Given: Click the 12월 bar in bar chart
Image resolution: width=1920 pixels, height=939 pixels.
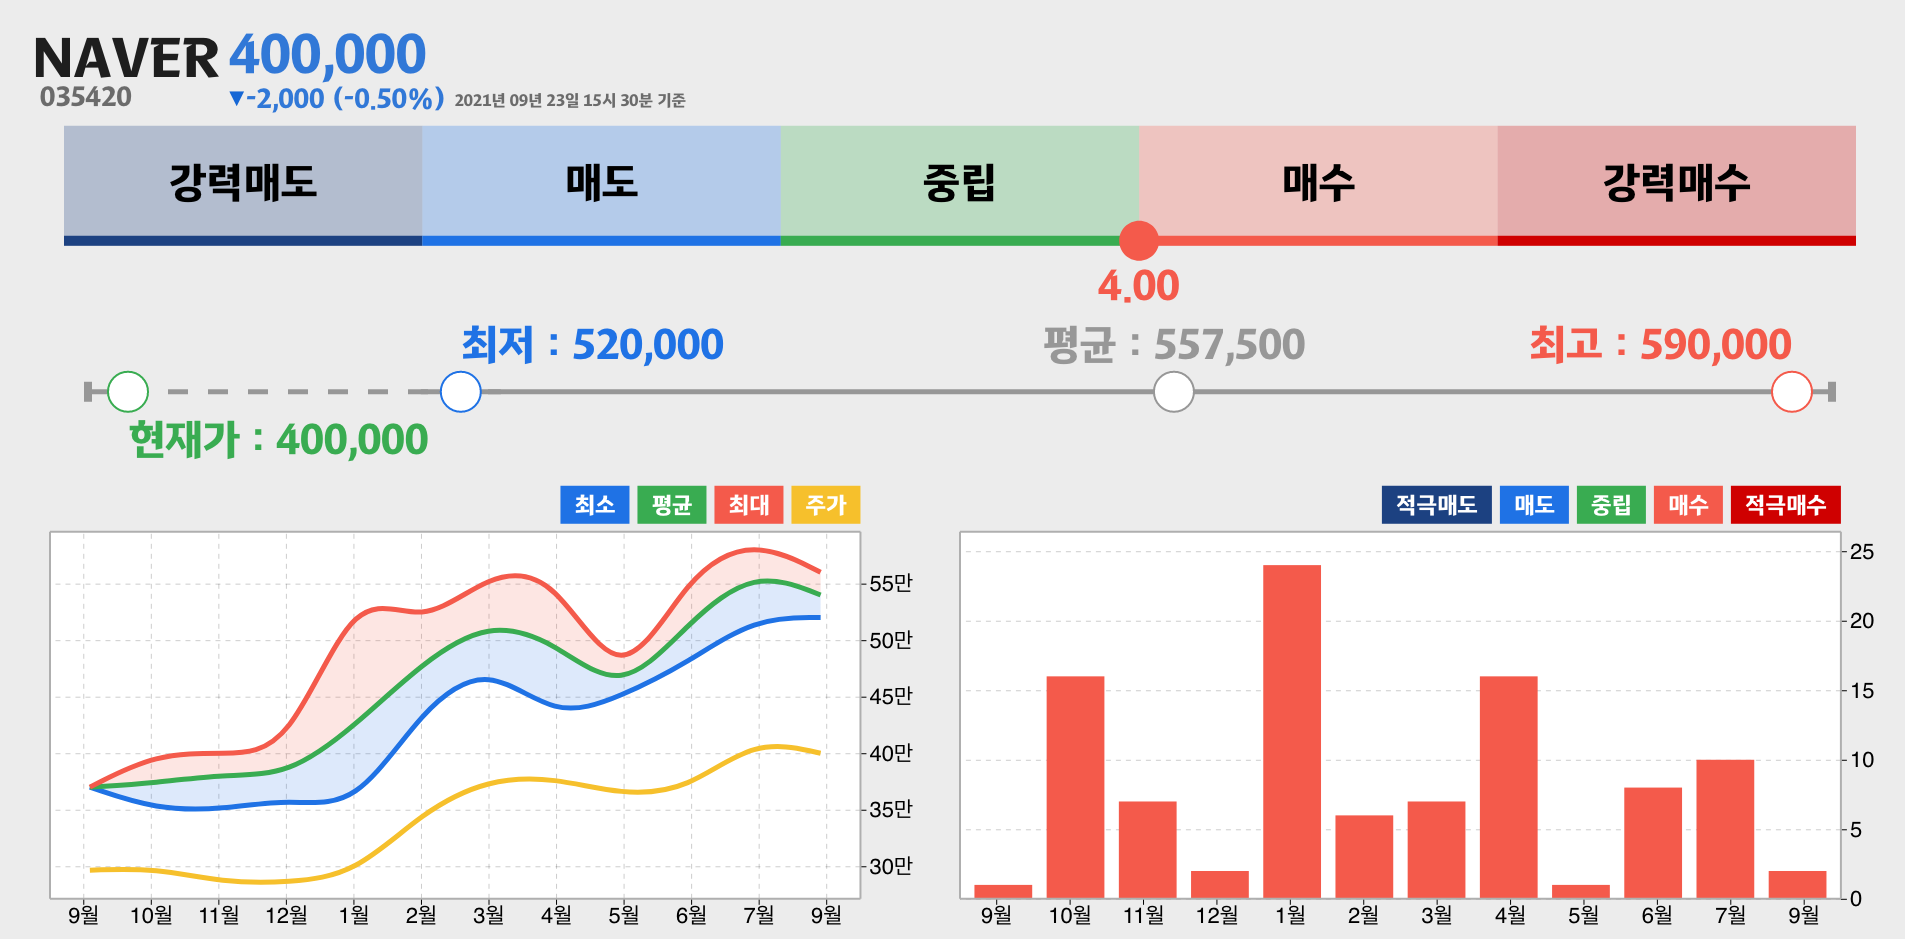Looking at the screenshot, I should click(x=1220, y=885).
